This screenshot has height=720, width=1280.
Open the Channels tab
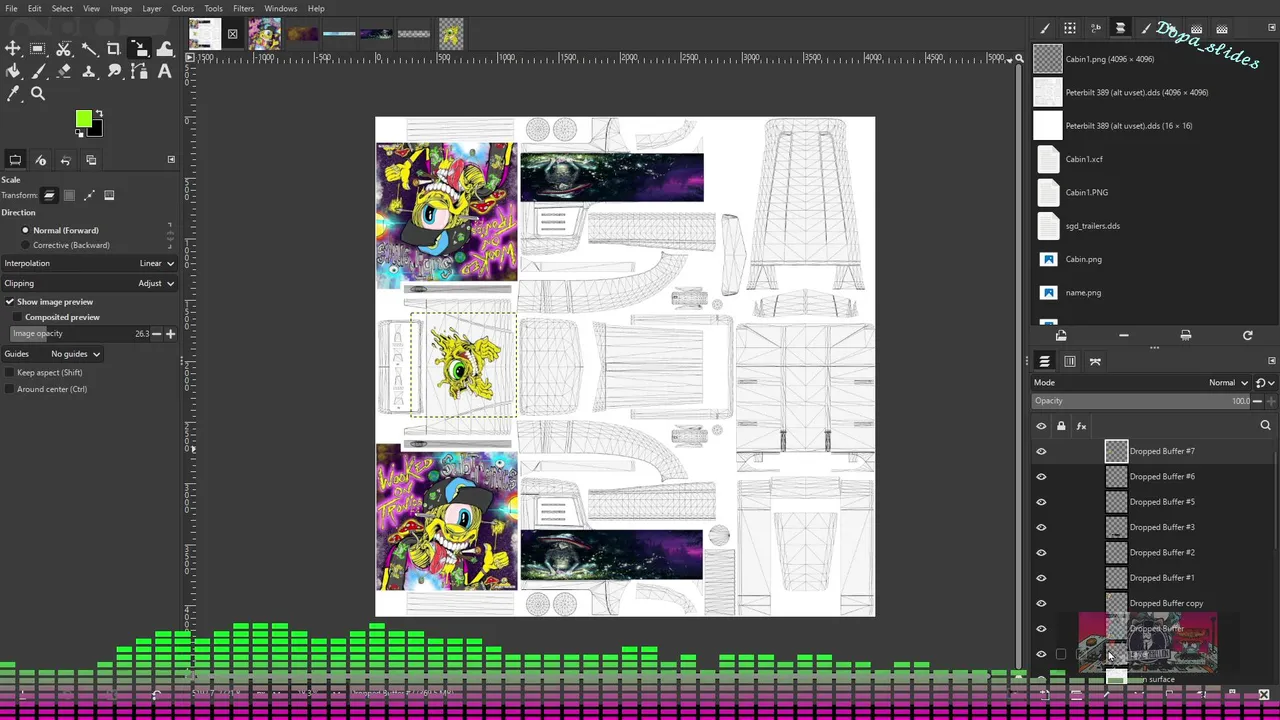1070,362
